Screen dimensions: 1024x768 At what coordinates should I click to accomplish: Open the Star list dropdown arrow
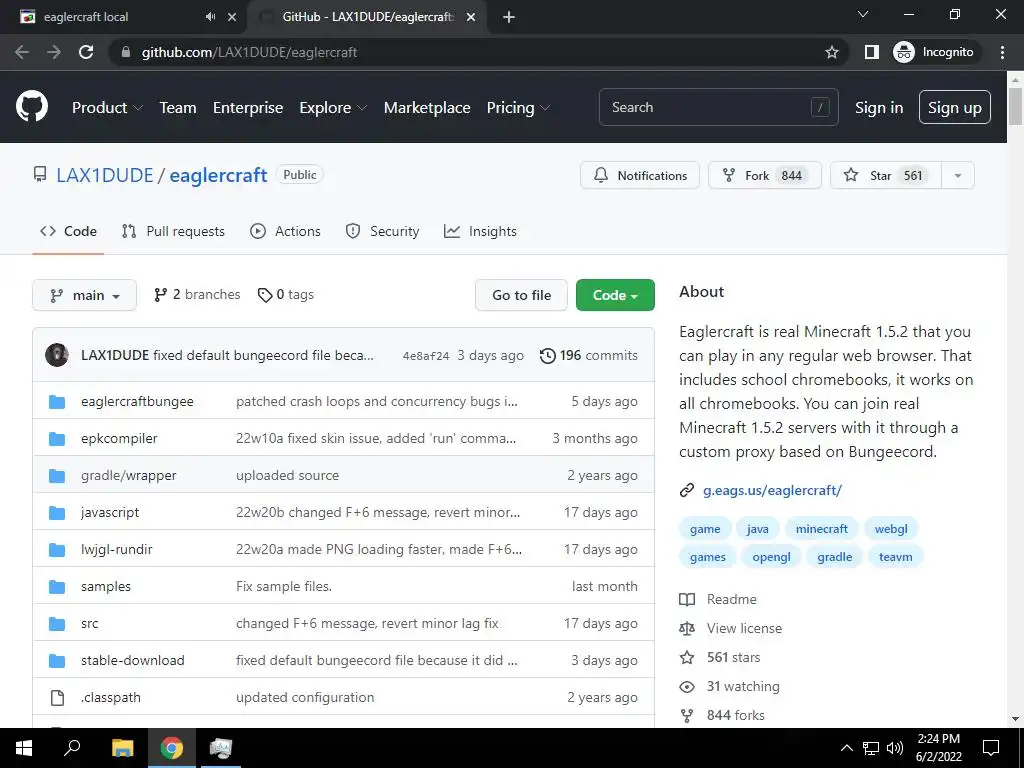(x=958, y=176)
